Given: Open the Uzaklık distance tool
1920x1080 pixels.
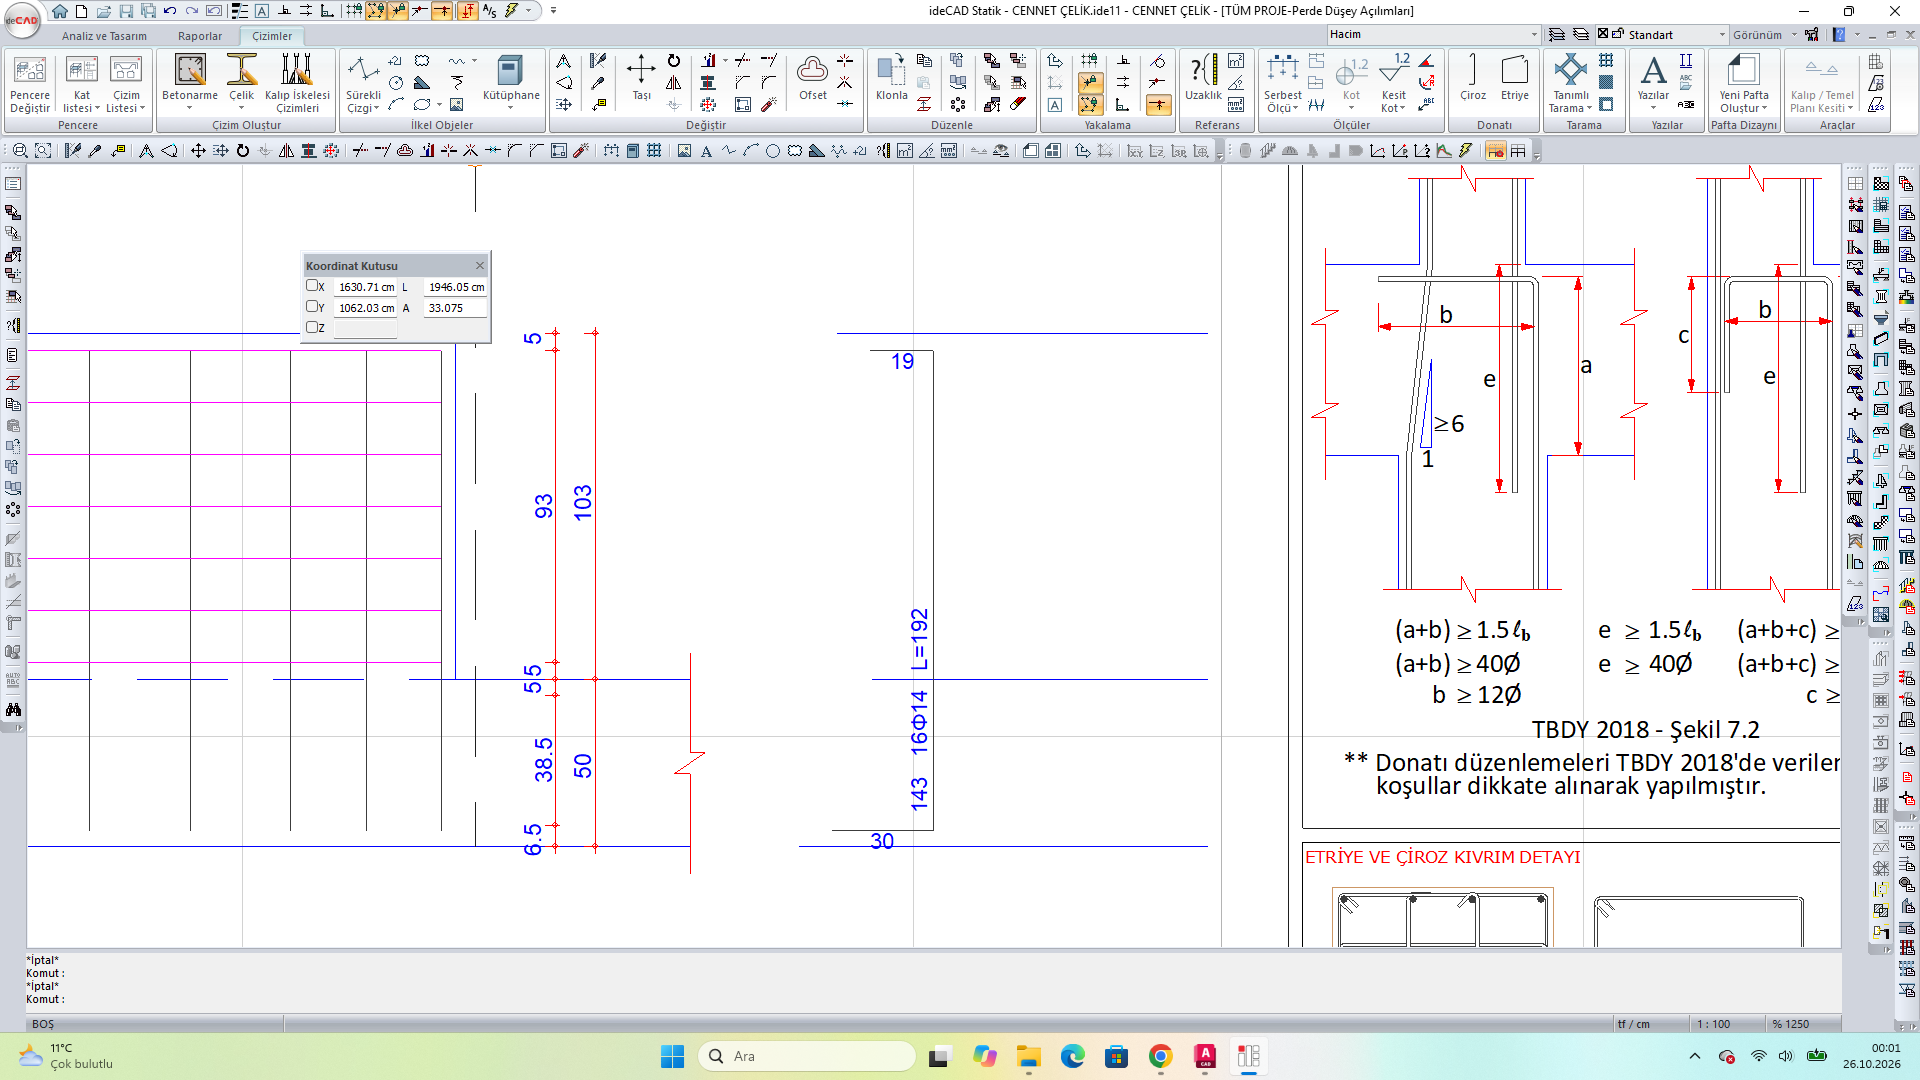Looking at the screenshot, I should pyautogui.click(x=1203, y=78).
